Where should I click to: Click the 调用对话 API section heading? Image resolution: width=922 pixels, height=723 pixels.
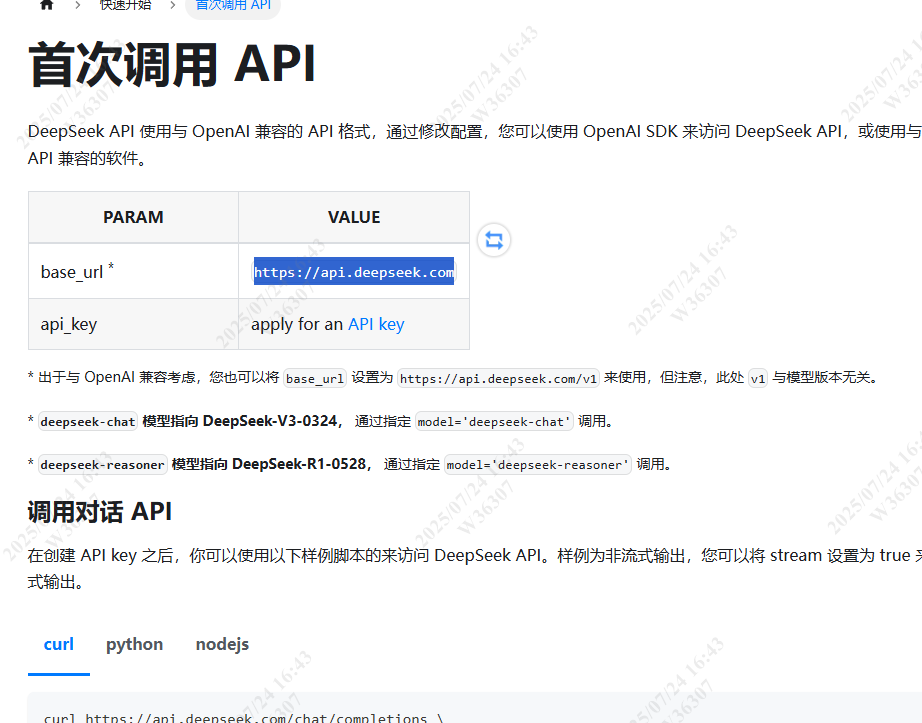[100, 512]
